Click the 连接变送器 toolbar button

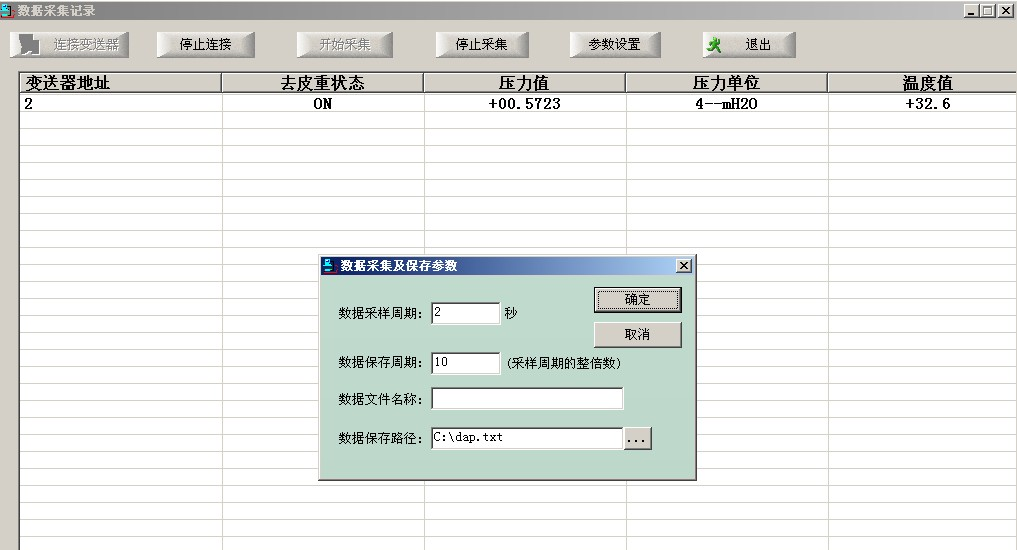(69, 45)
